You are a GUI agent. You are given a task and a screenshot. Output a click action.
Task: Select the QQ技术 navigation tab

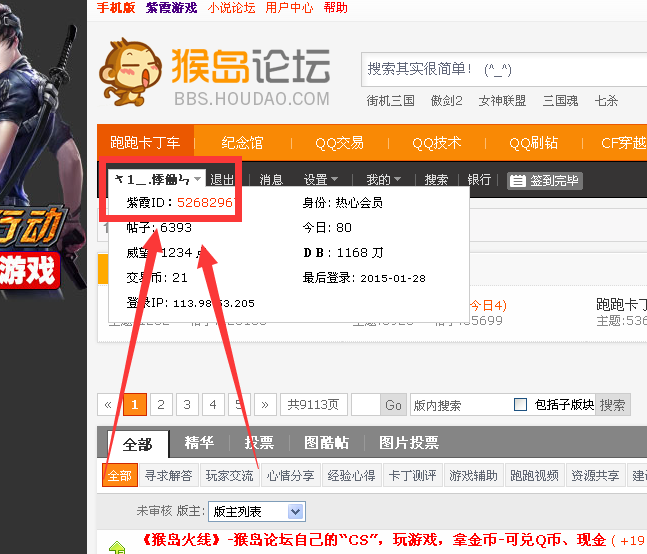pos(437,143)
